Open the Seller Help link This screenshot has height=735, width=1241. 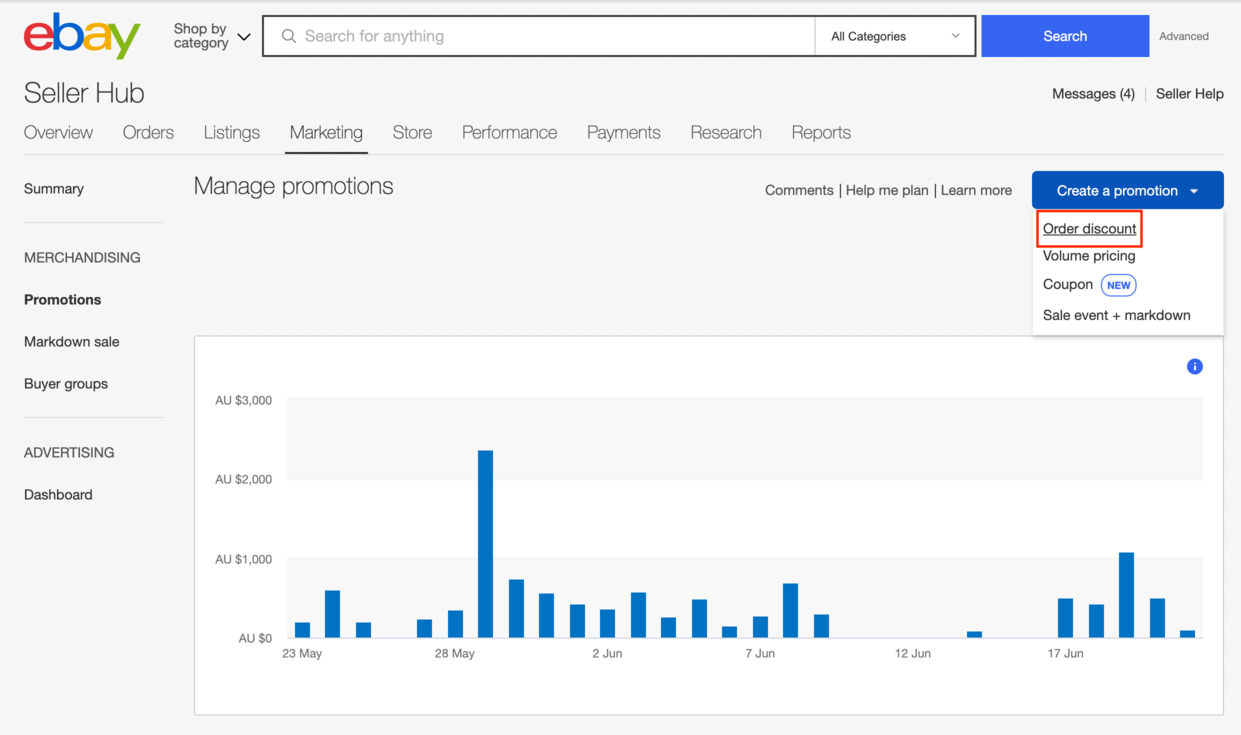click(x=1190, y=94)
